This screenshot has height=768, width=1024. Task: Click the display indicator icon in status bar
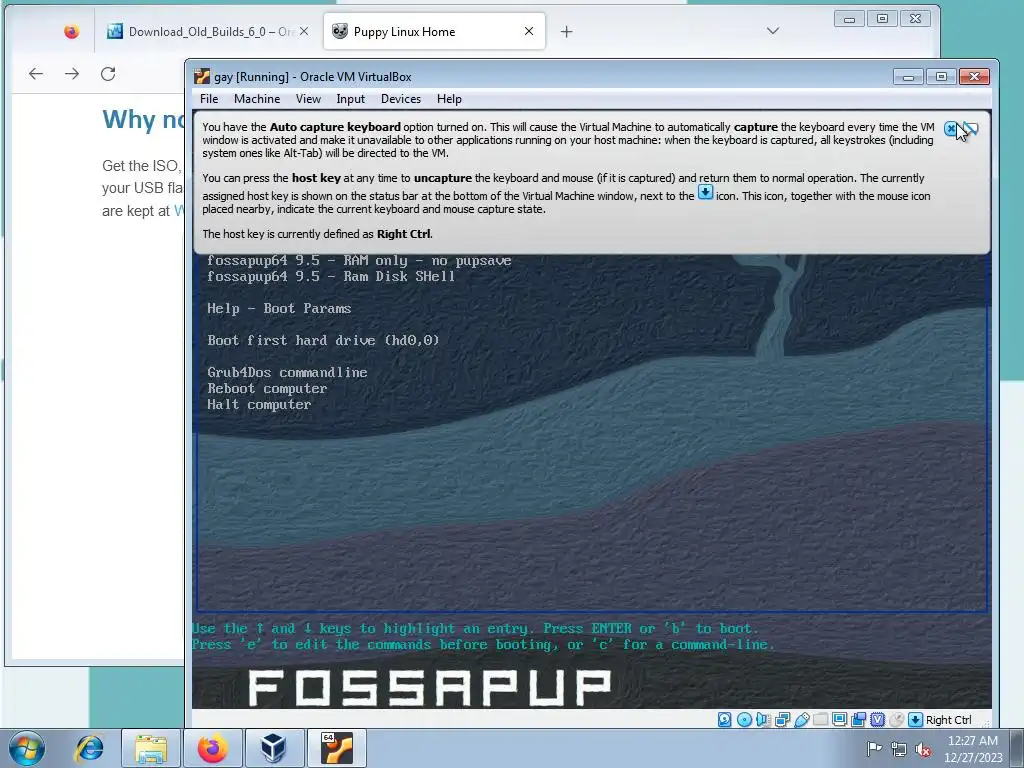840,720
